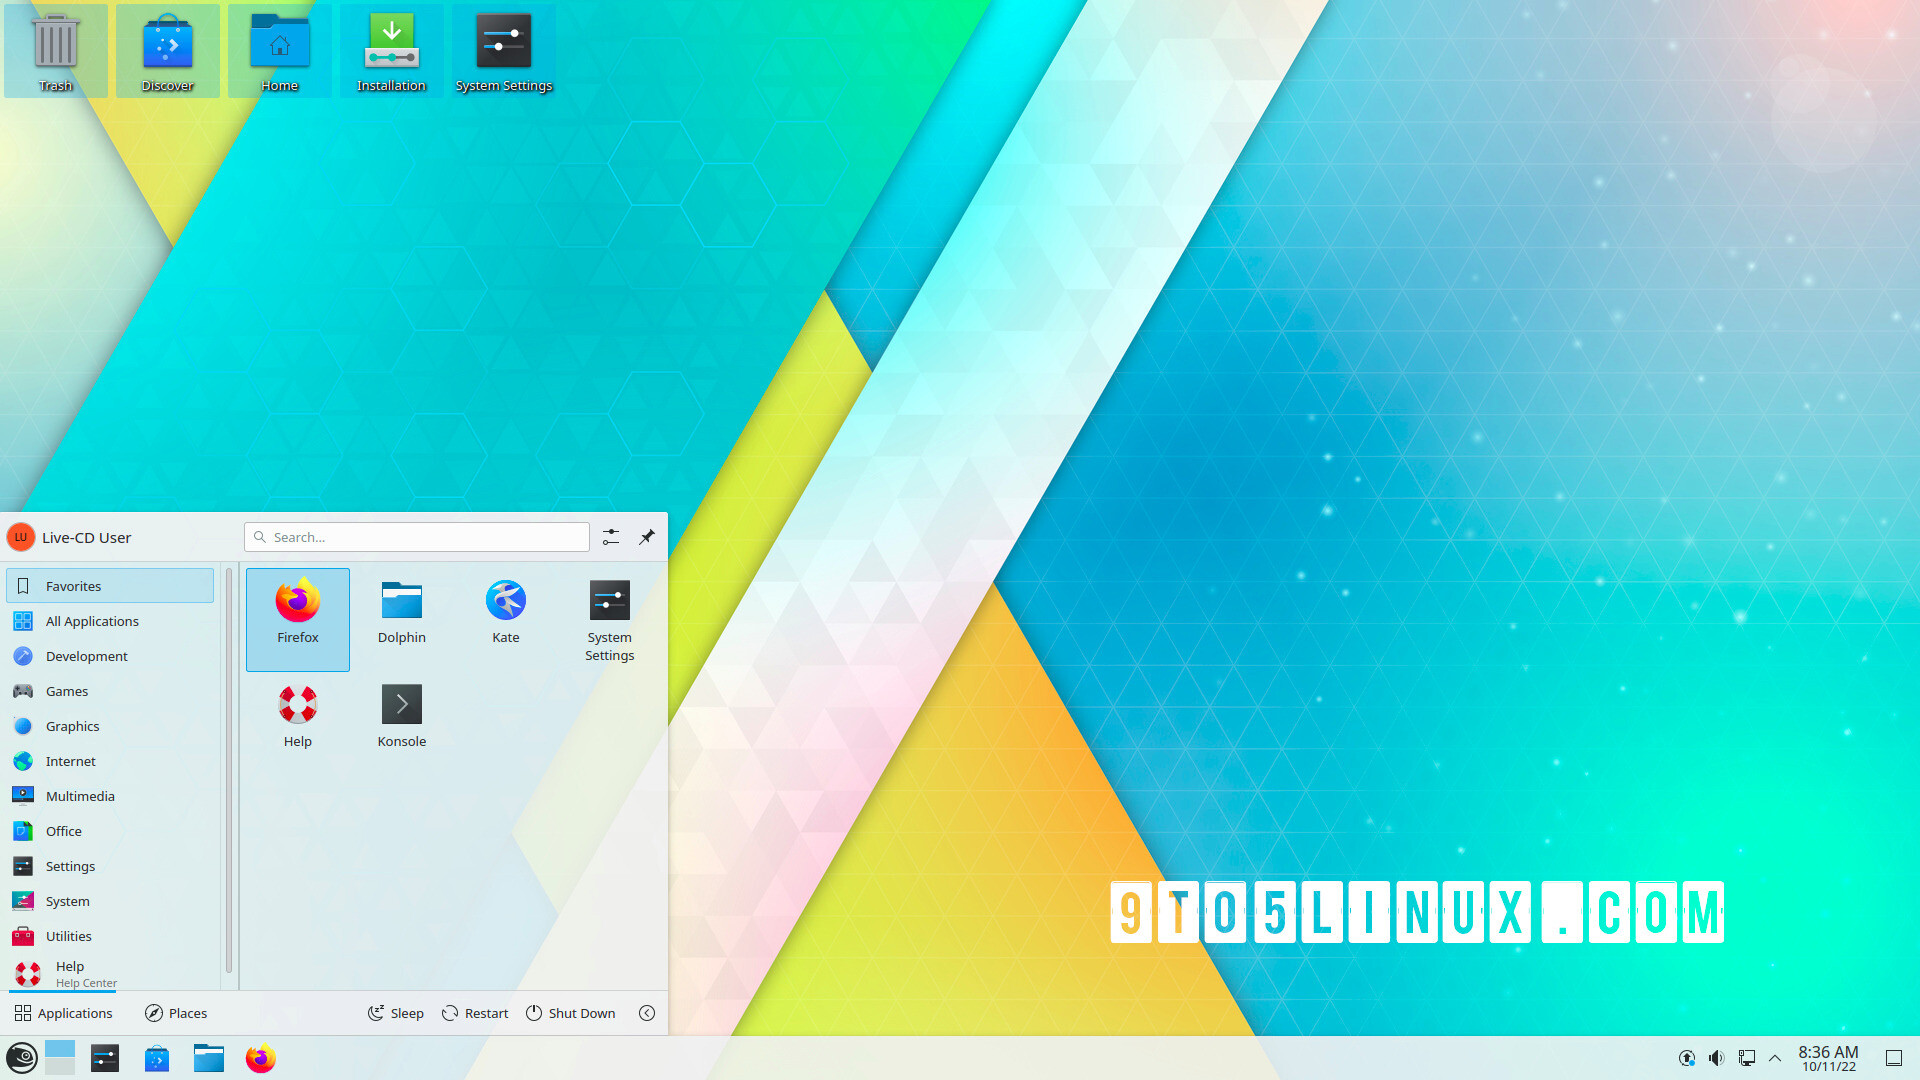Click the Restart button
Image resolution: width=1920 pixels, height=1080 pixels.
[x=475, y=1013]
